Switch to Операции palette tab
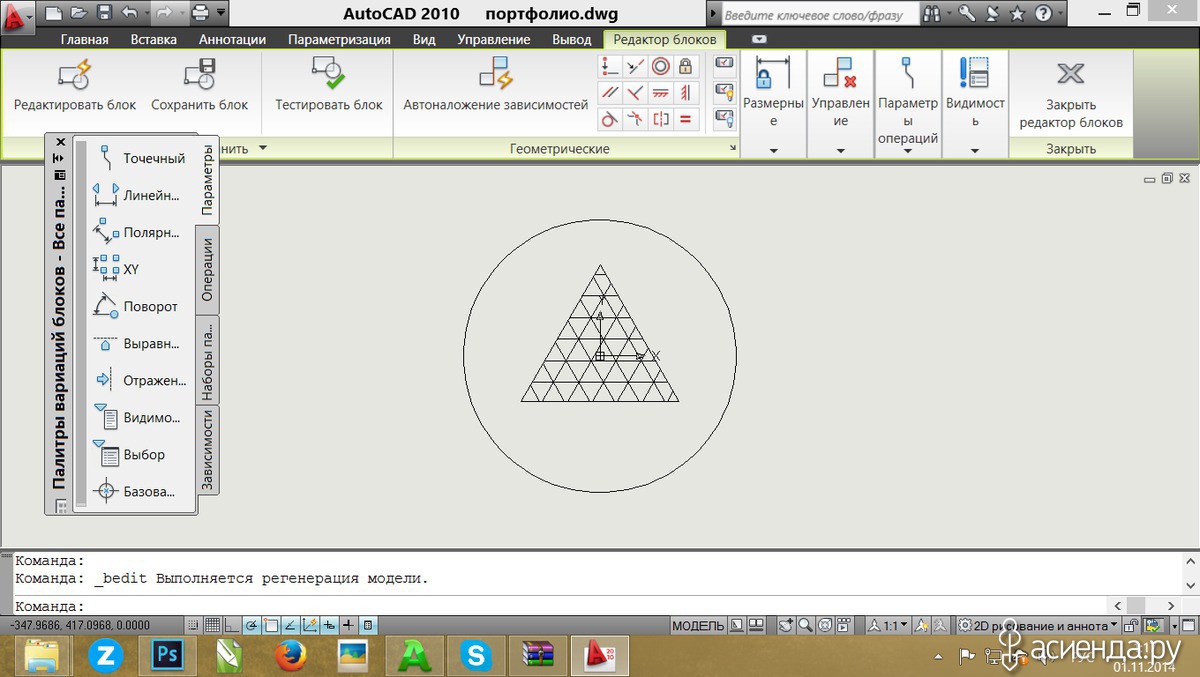This screenshot has height=677, width=1200. [207, 270]
